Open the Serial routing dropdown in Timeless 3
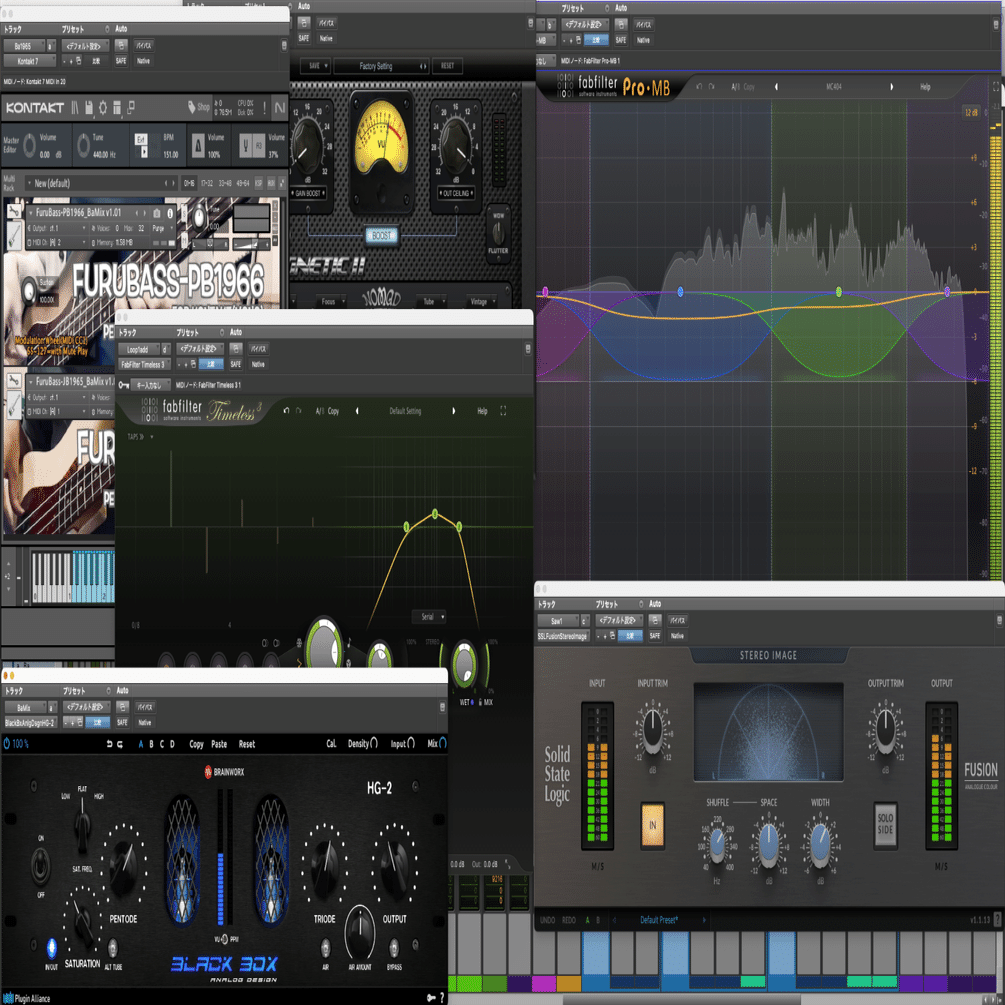Viewport: 1005px width, 1005px height. (x=429, y=617)
